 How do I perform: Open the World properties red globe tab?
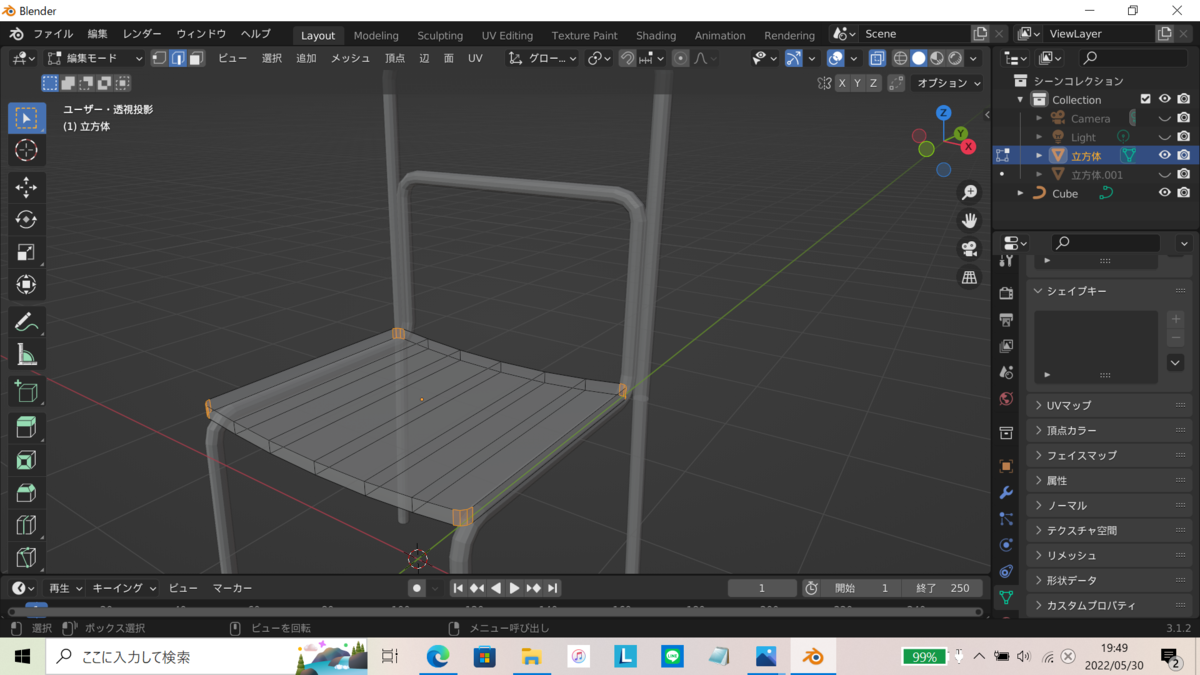click(x=1006, y=398)
